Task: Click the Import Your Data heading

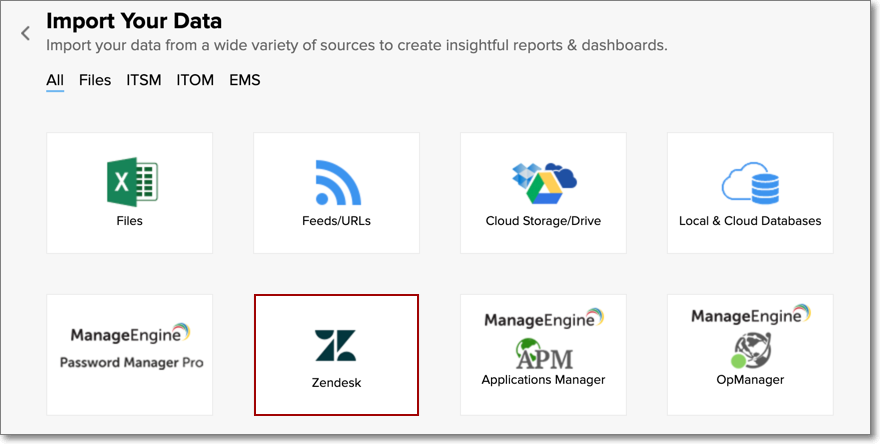Action: 134,21
